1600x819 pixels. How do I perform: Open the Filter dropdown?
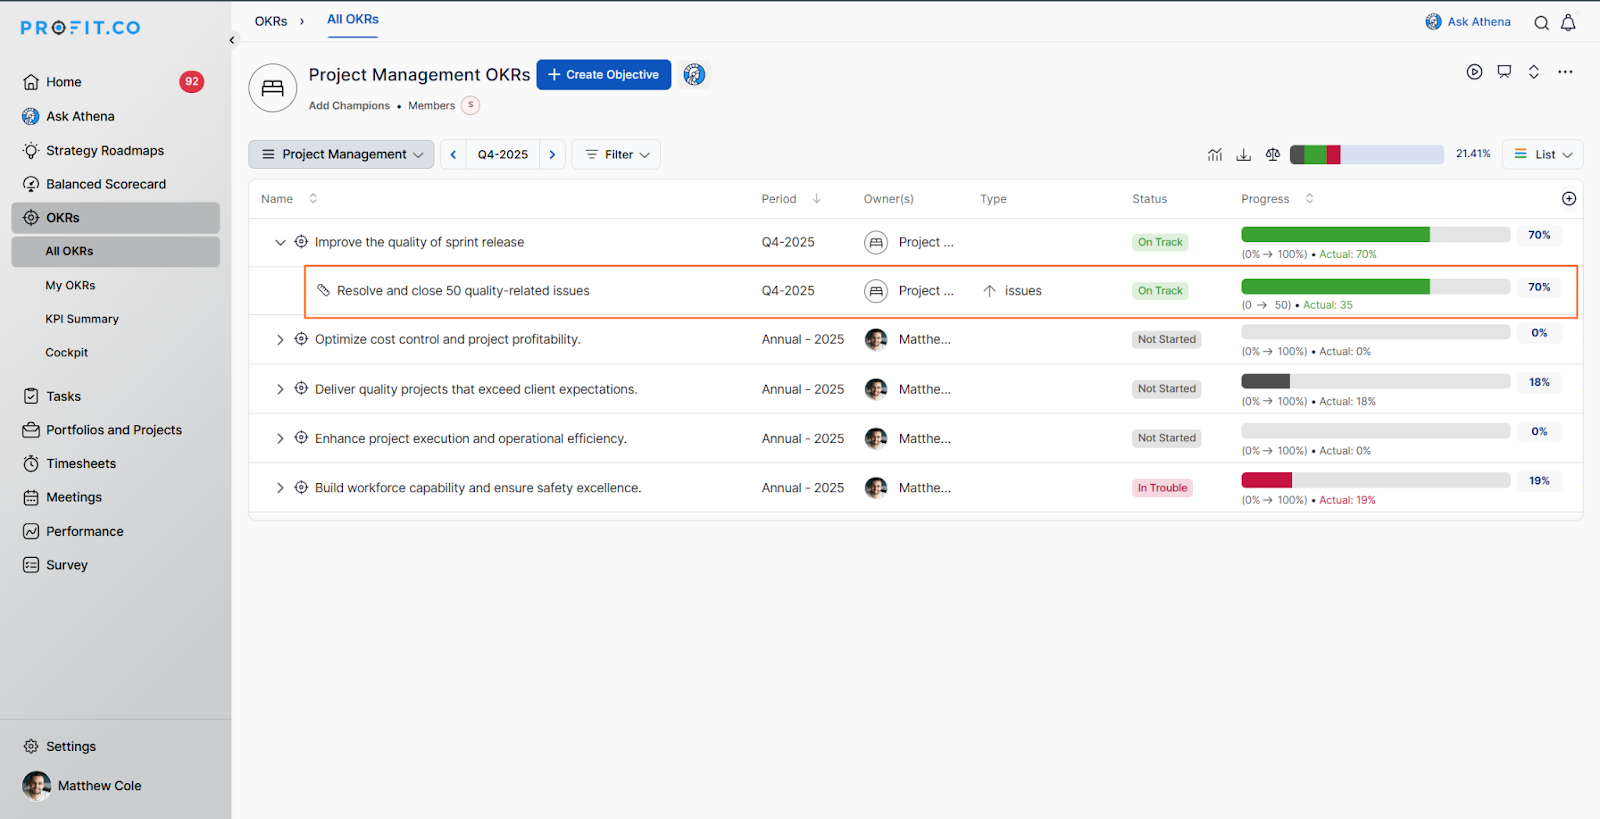pos(616,155)
